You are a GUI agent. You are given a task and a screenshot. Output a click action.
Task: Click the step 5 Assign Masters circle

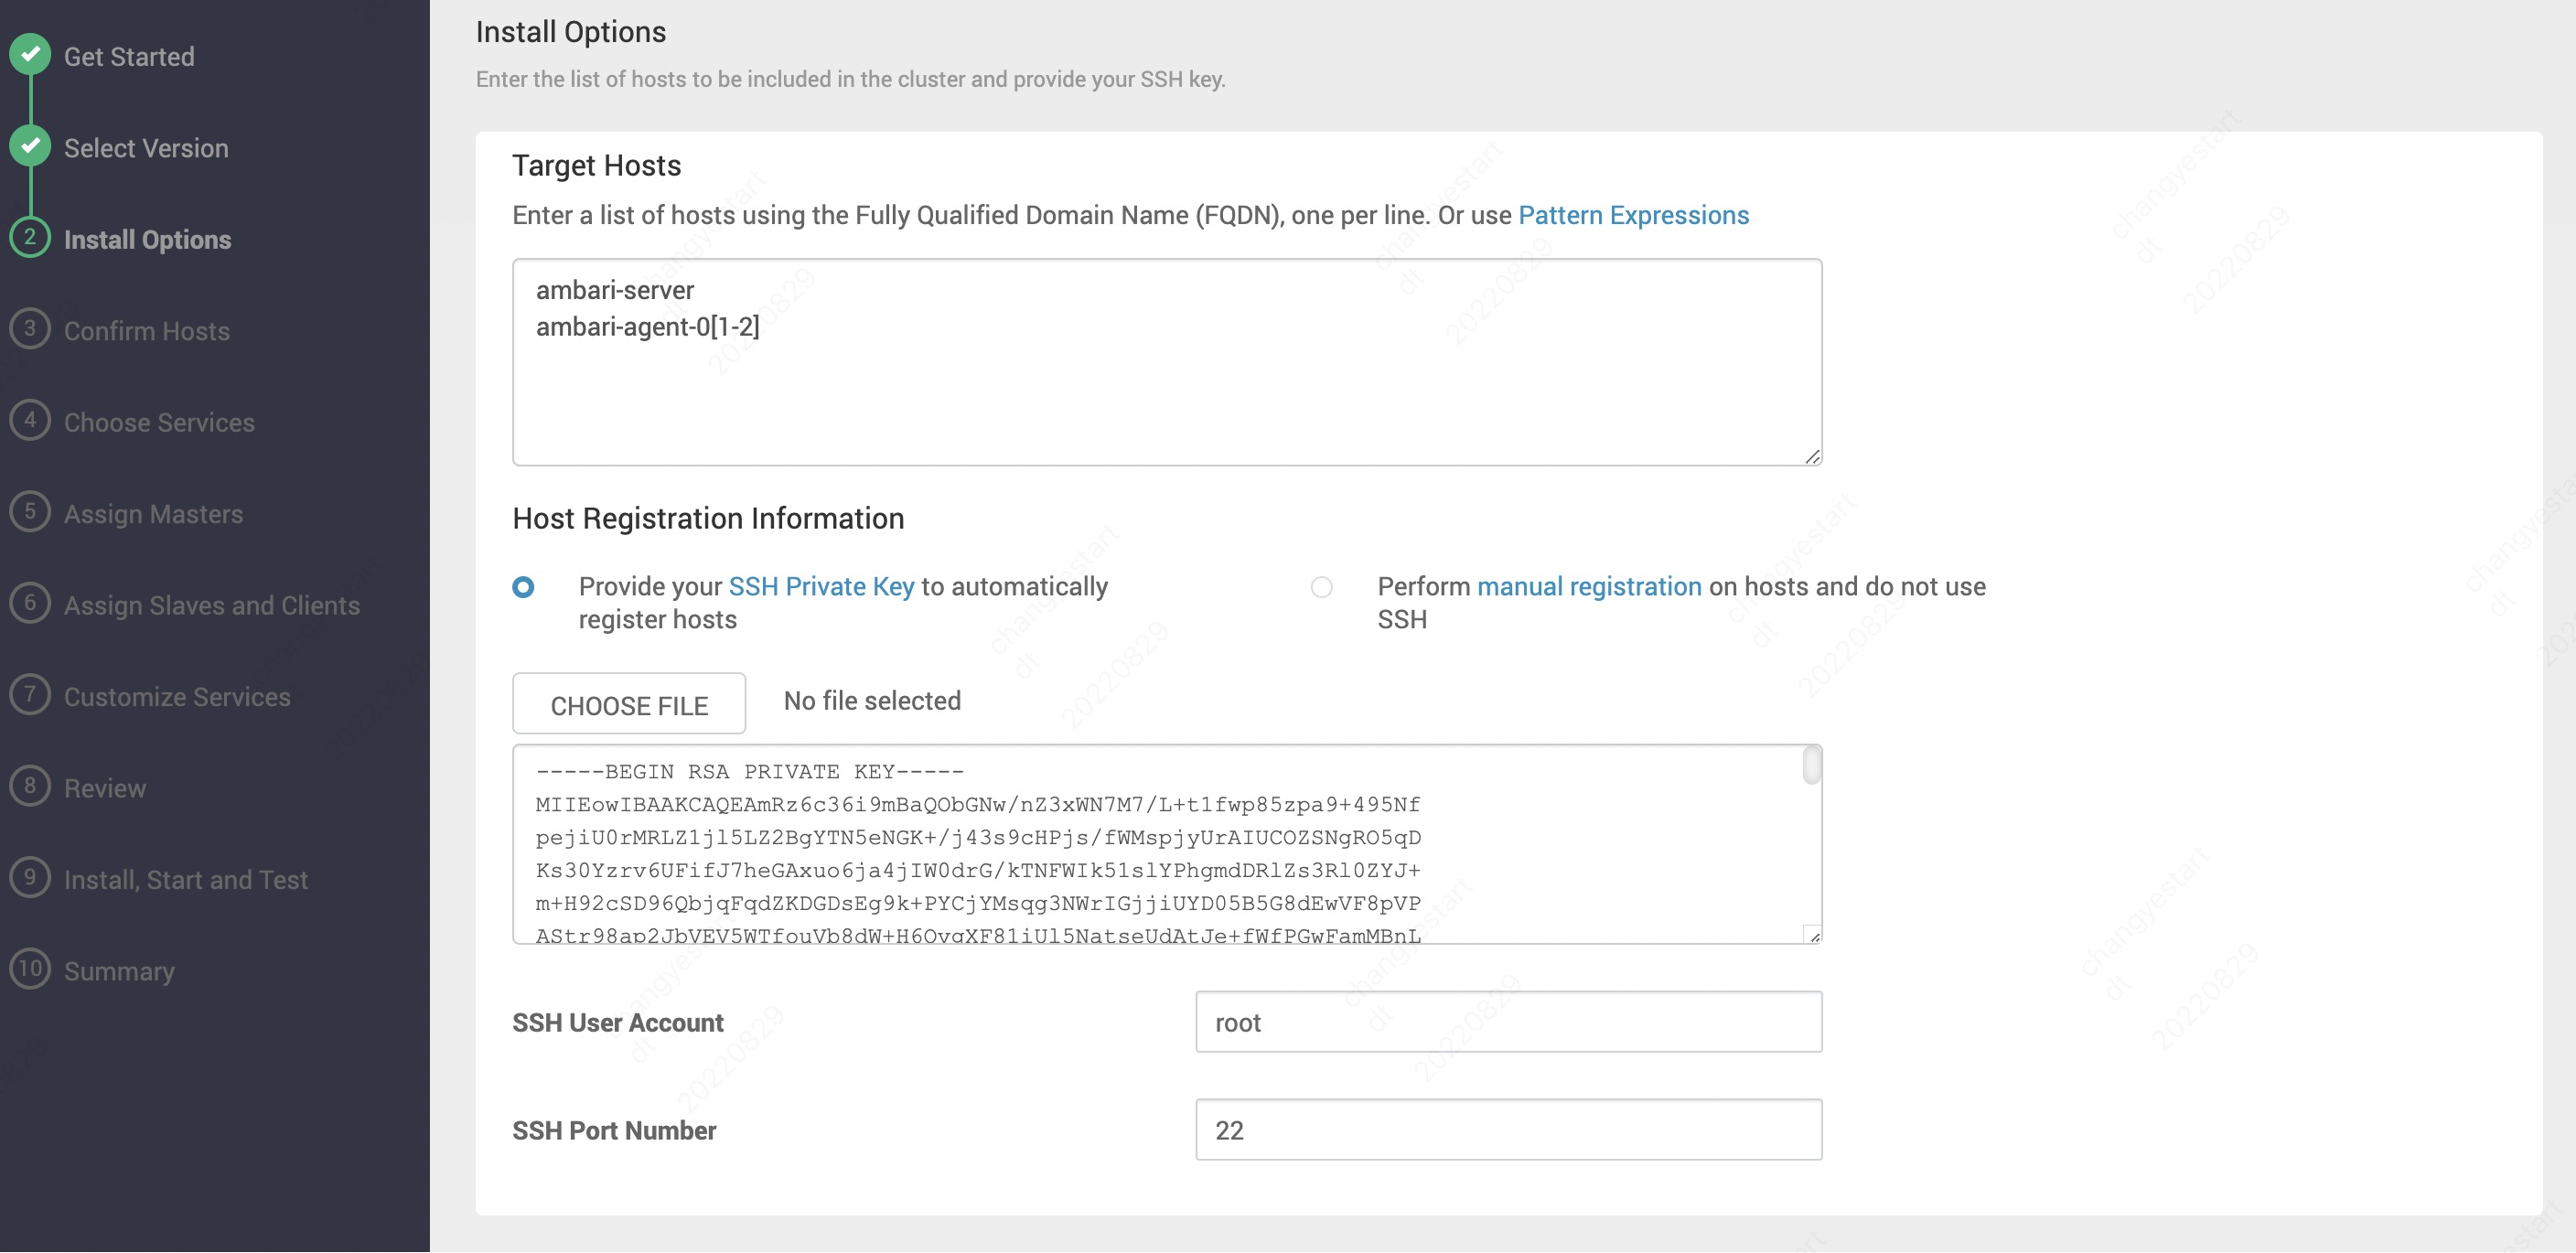tap(30, 512)
